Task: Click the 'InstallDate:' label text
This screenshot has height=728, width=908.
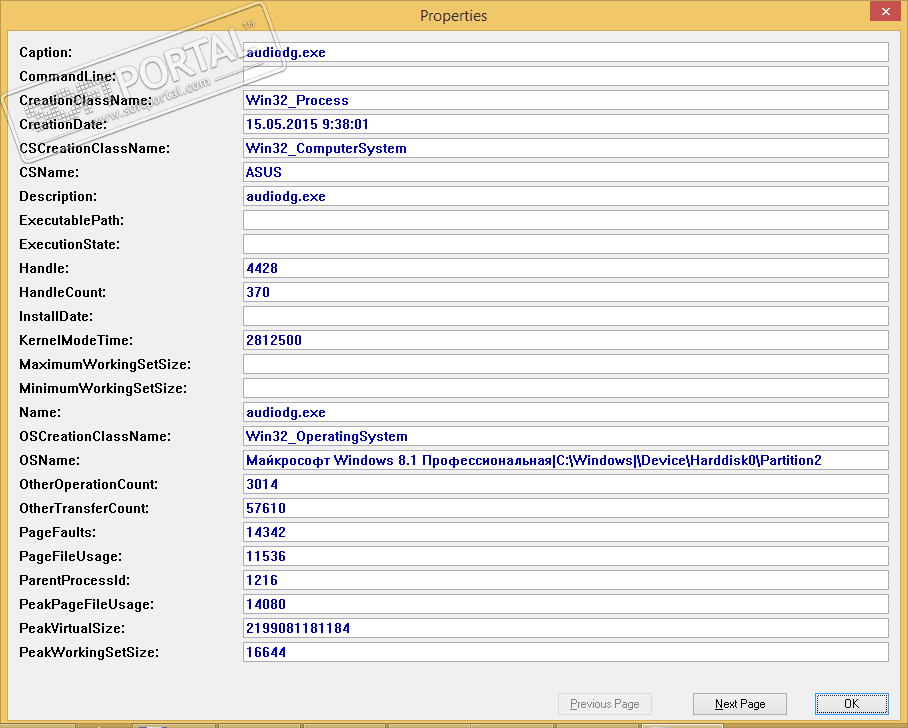Action: click(x=56, y=316)
